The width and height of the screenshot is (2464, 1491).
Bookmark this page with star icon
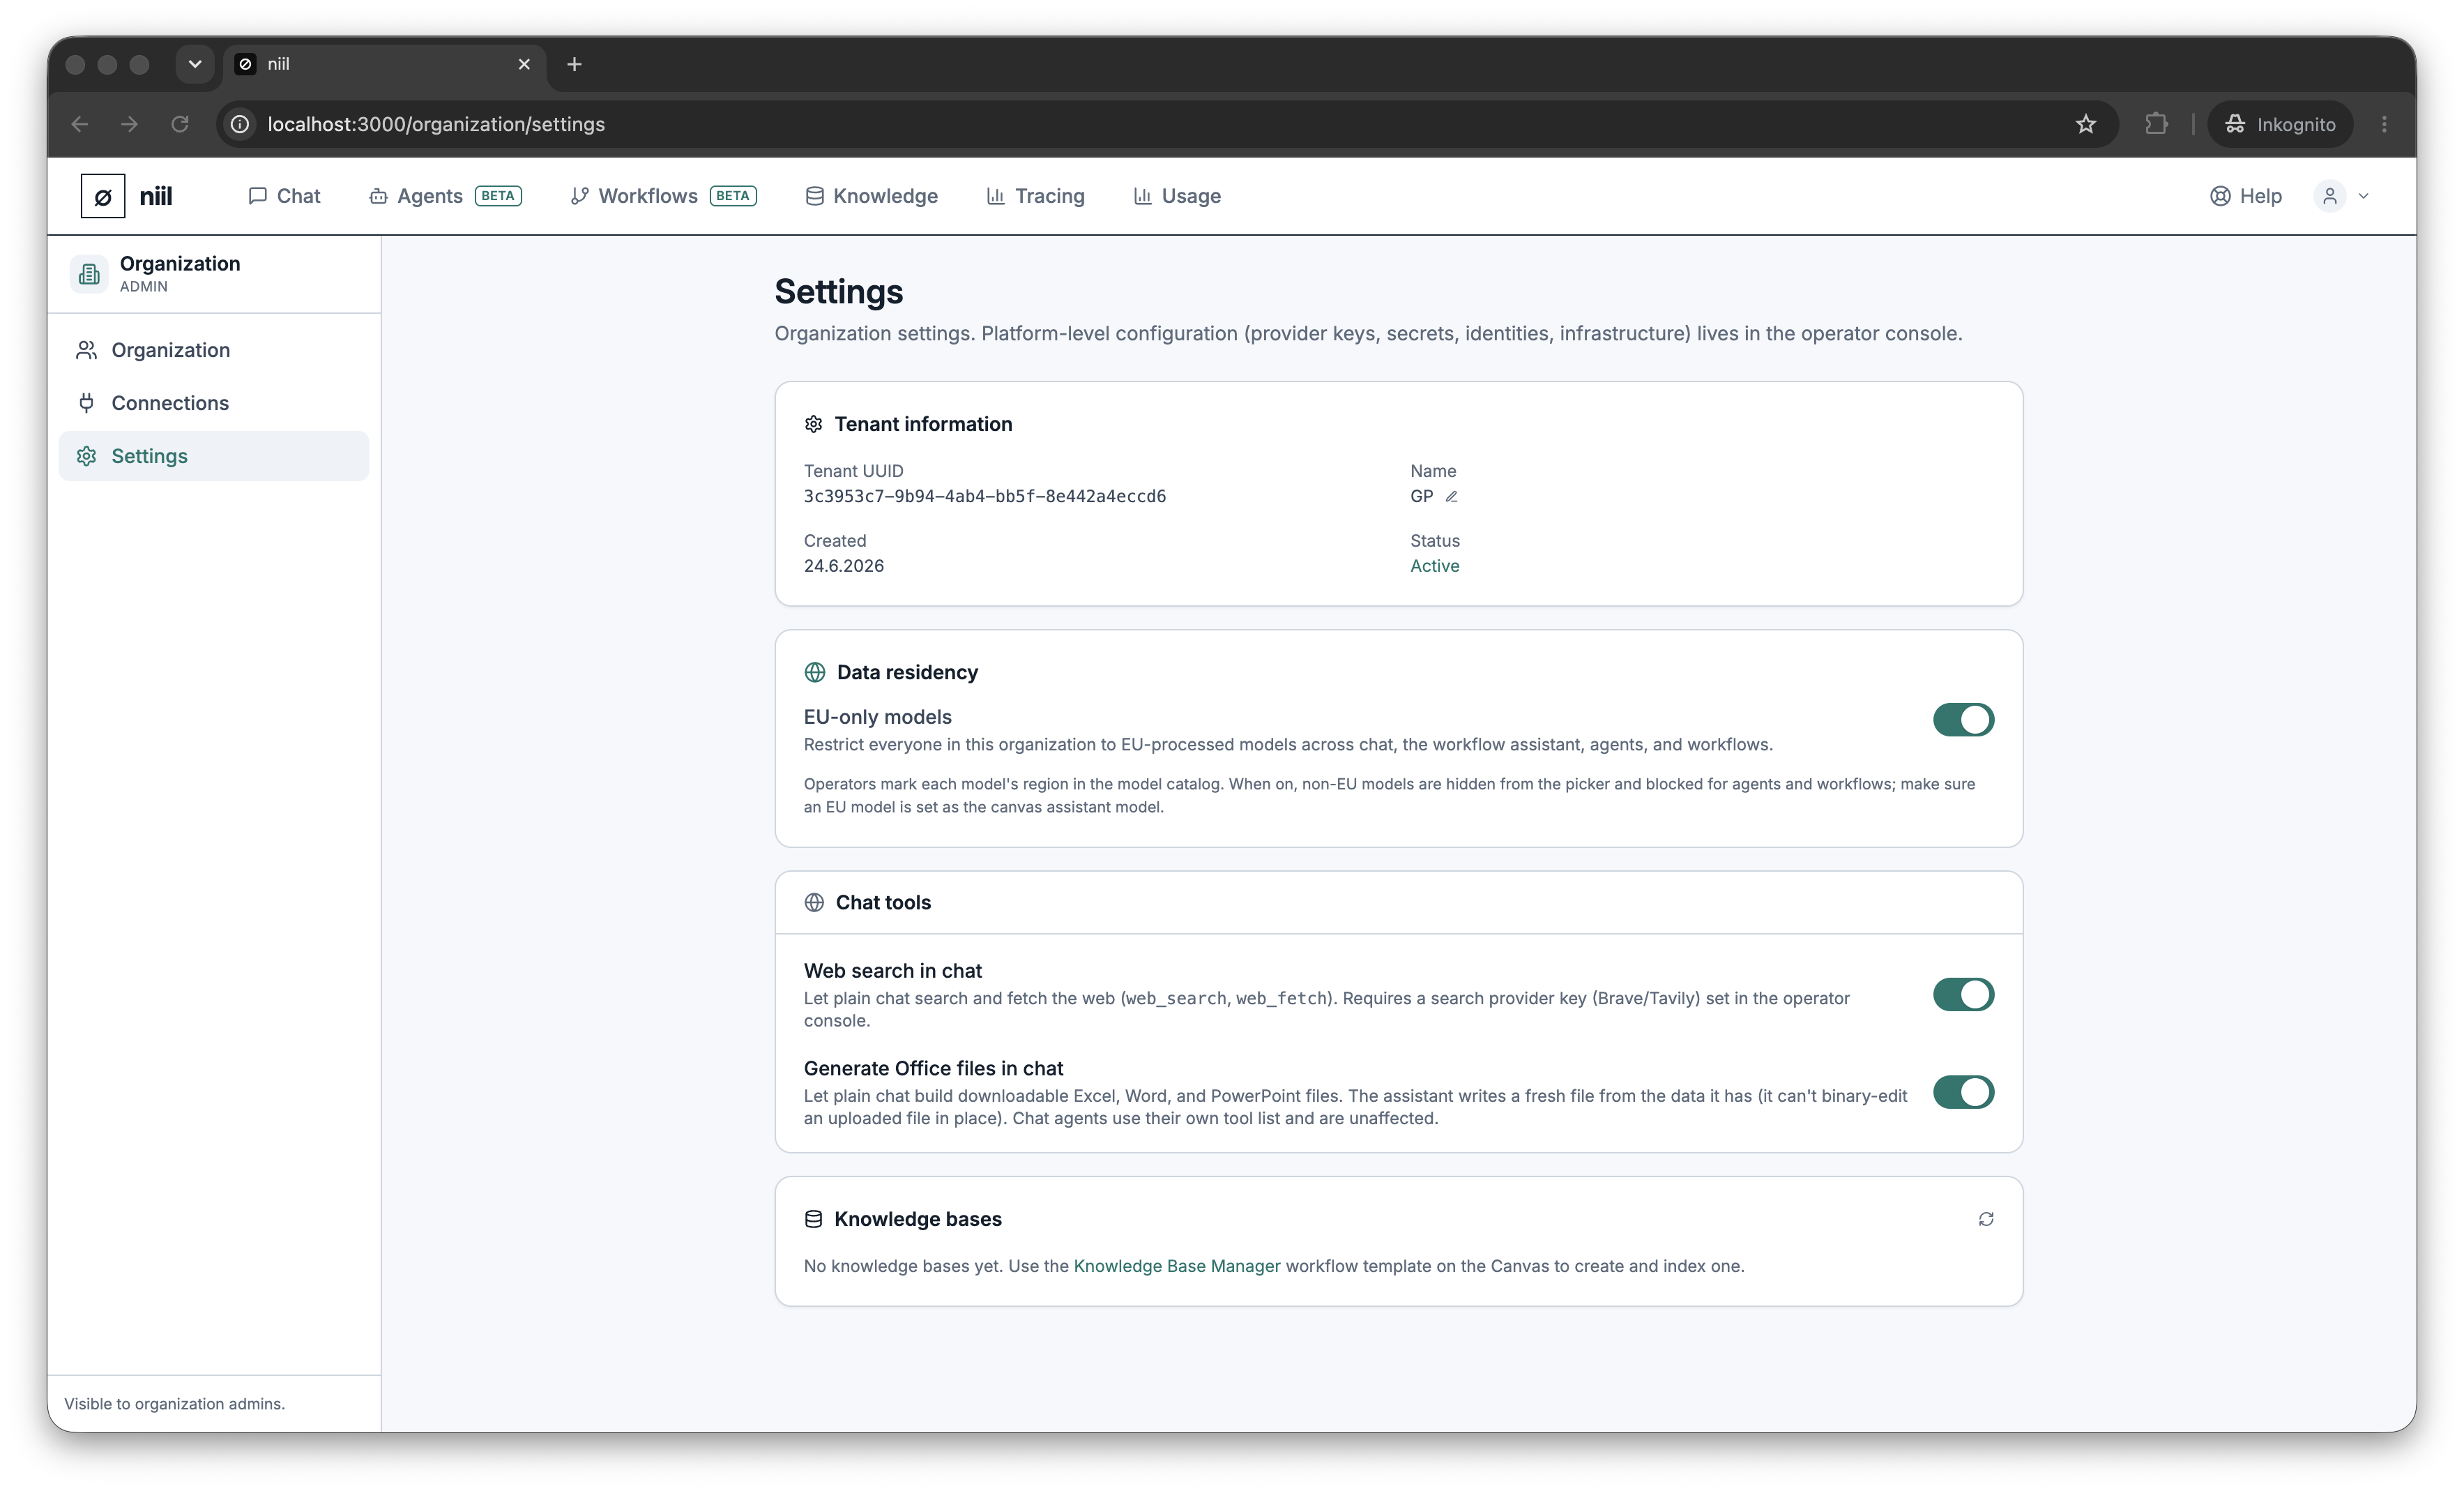2086,124
